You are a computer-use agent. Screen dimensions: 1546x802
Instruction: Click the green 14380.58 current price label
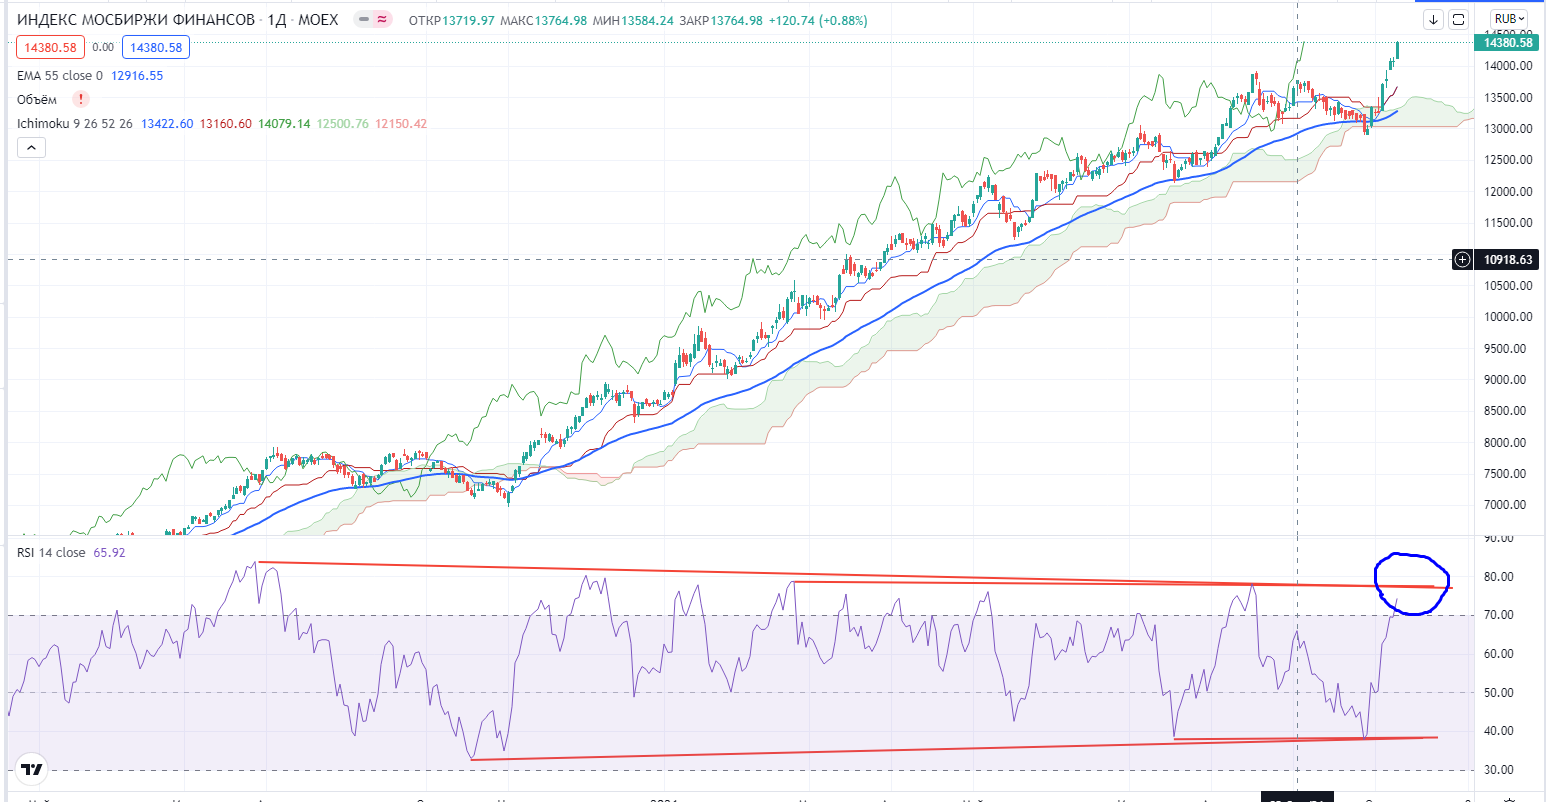coord(1508,42)
